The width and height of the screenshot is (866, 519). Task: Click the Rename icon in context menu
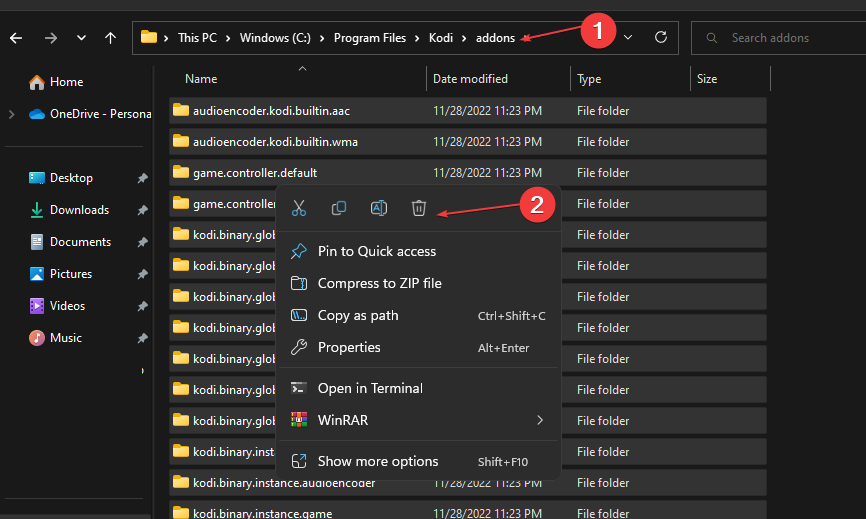pos(378,208)
